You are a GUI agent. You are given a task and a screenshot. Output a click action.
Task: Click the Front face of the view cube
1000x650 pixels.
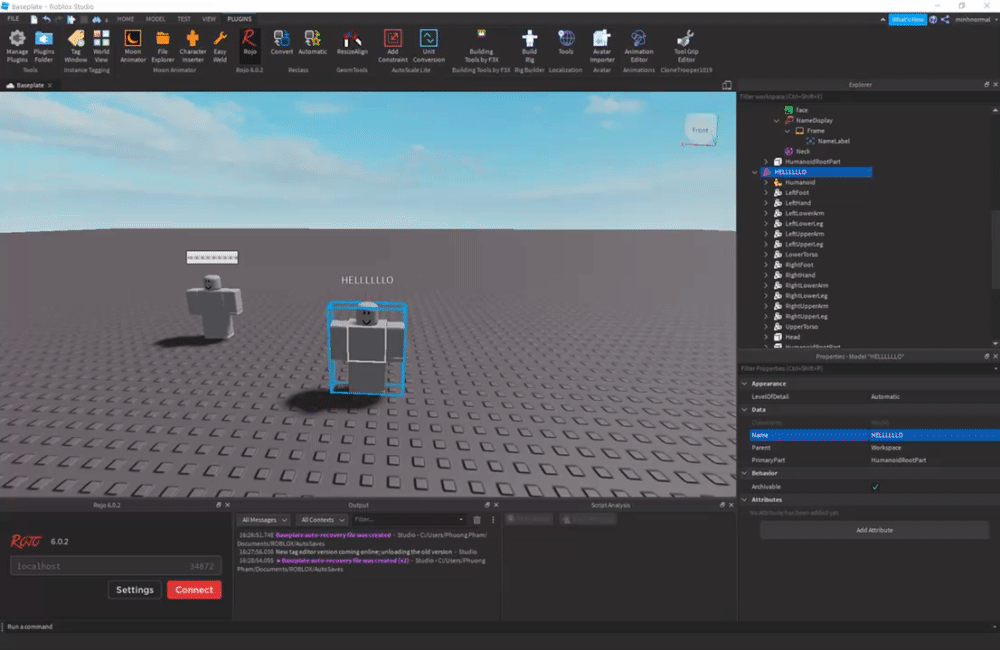(x=700, y=129)
